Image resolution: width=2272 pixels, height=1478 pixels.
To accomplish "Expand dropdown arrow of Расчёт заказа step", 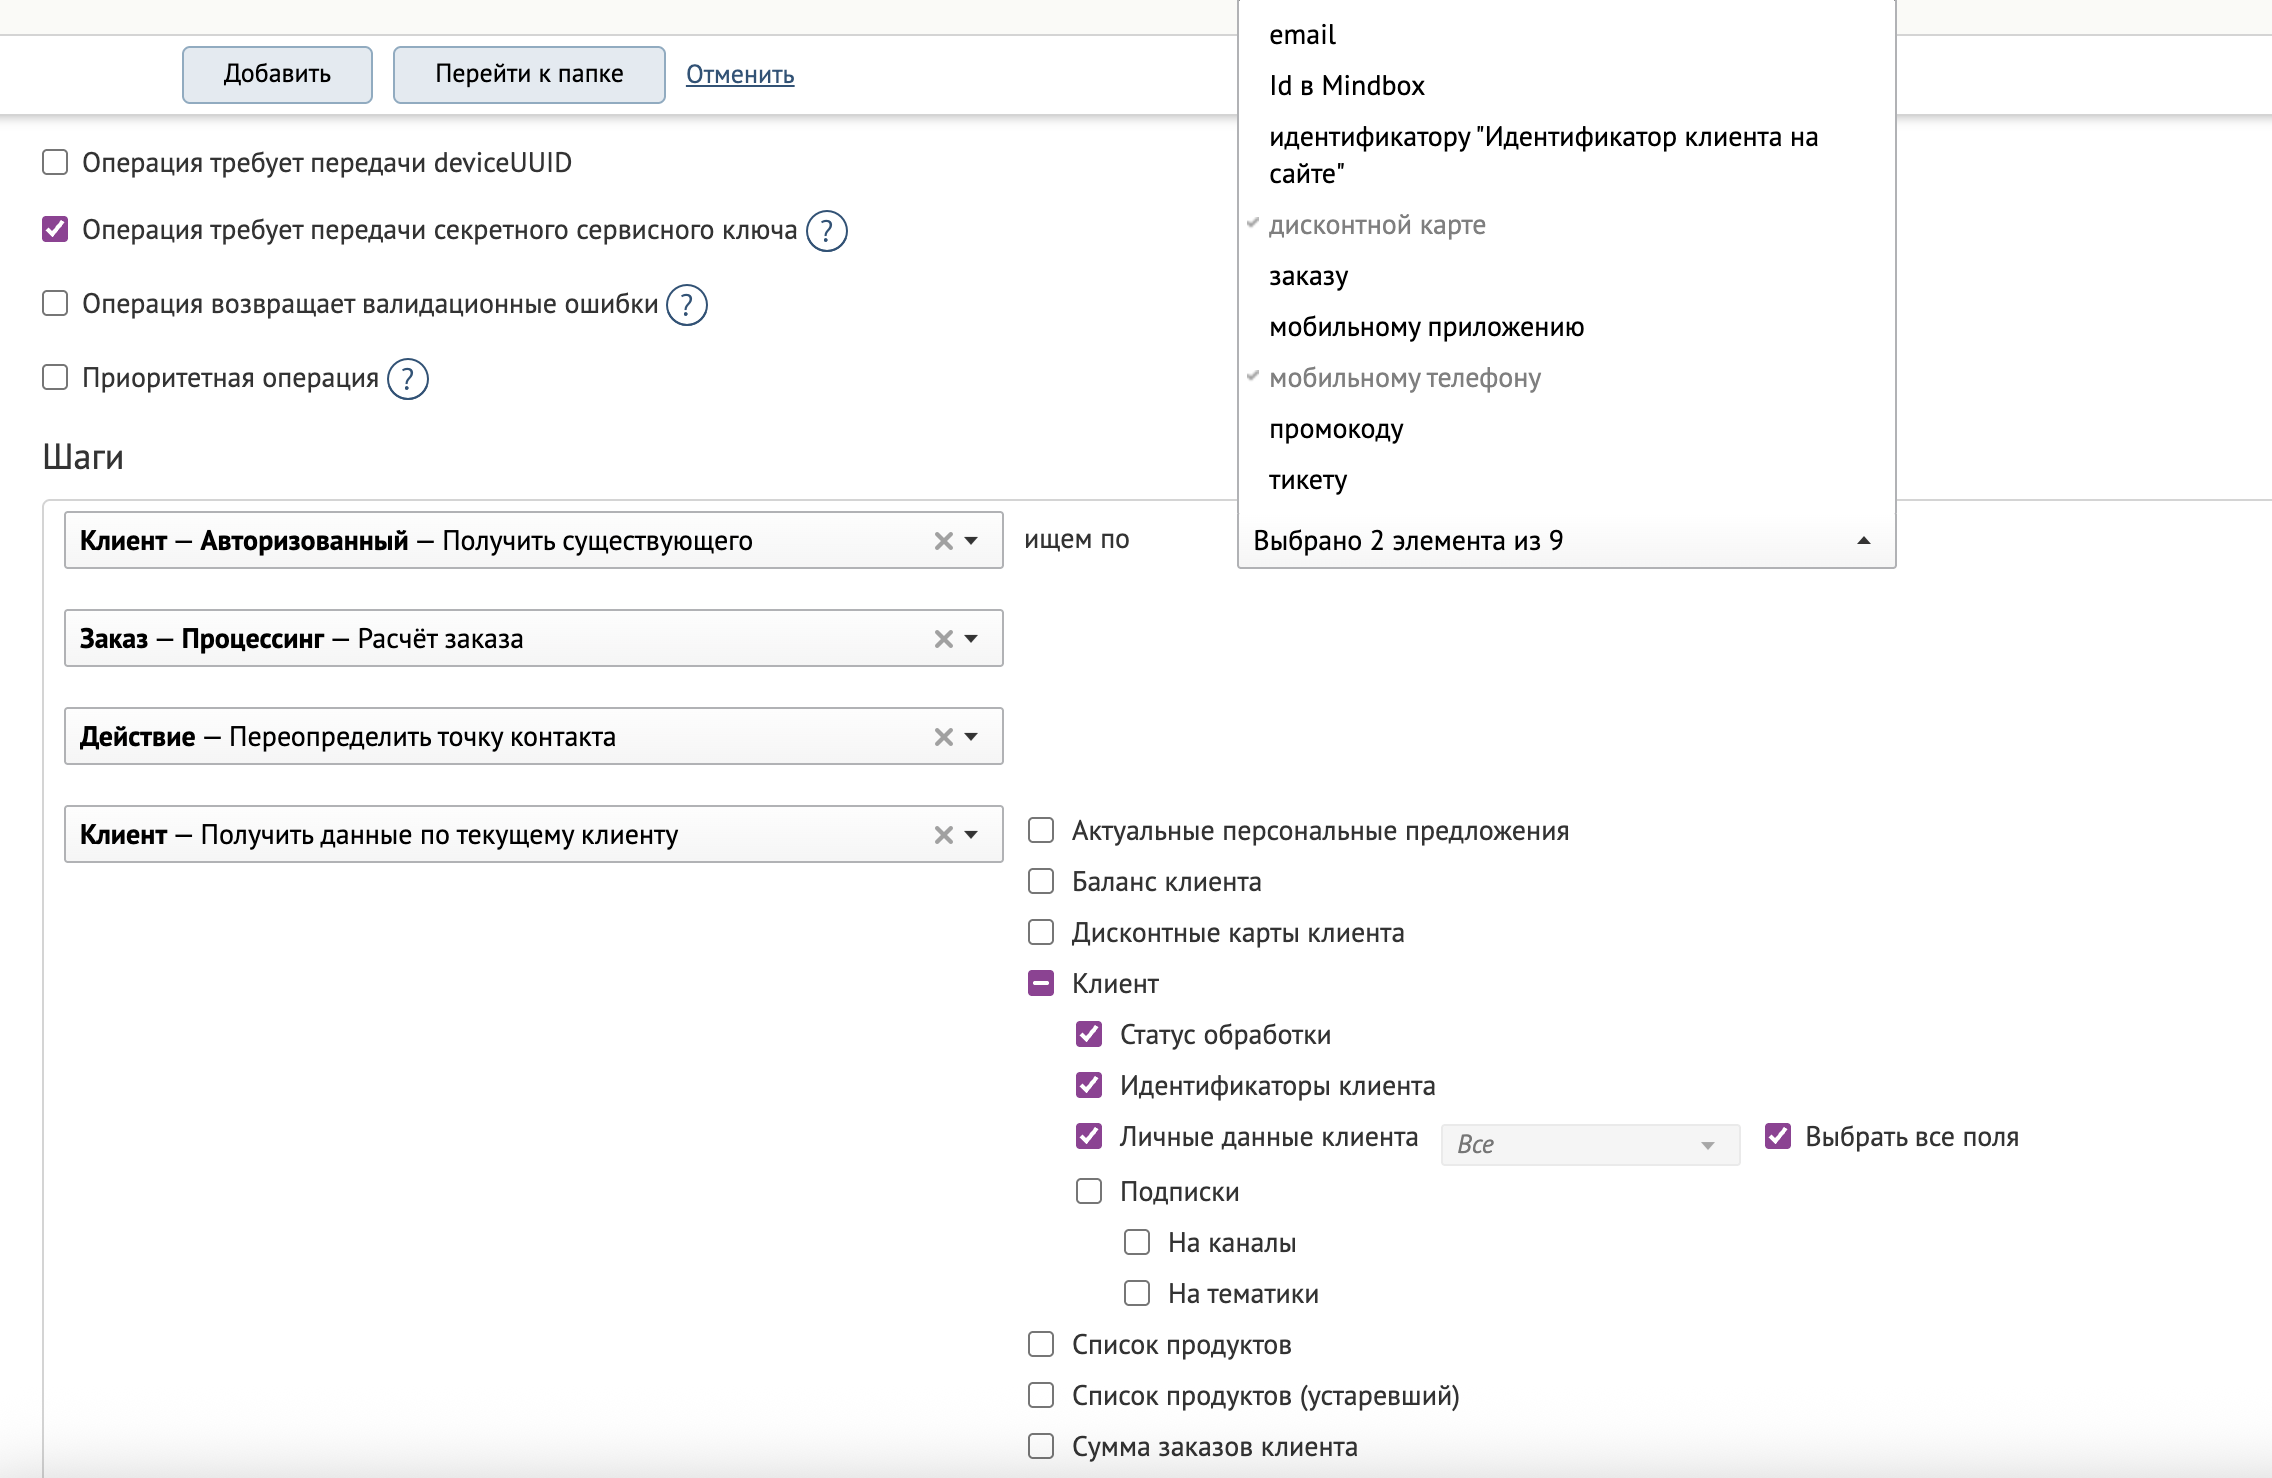I will (971, 639).
